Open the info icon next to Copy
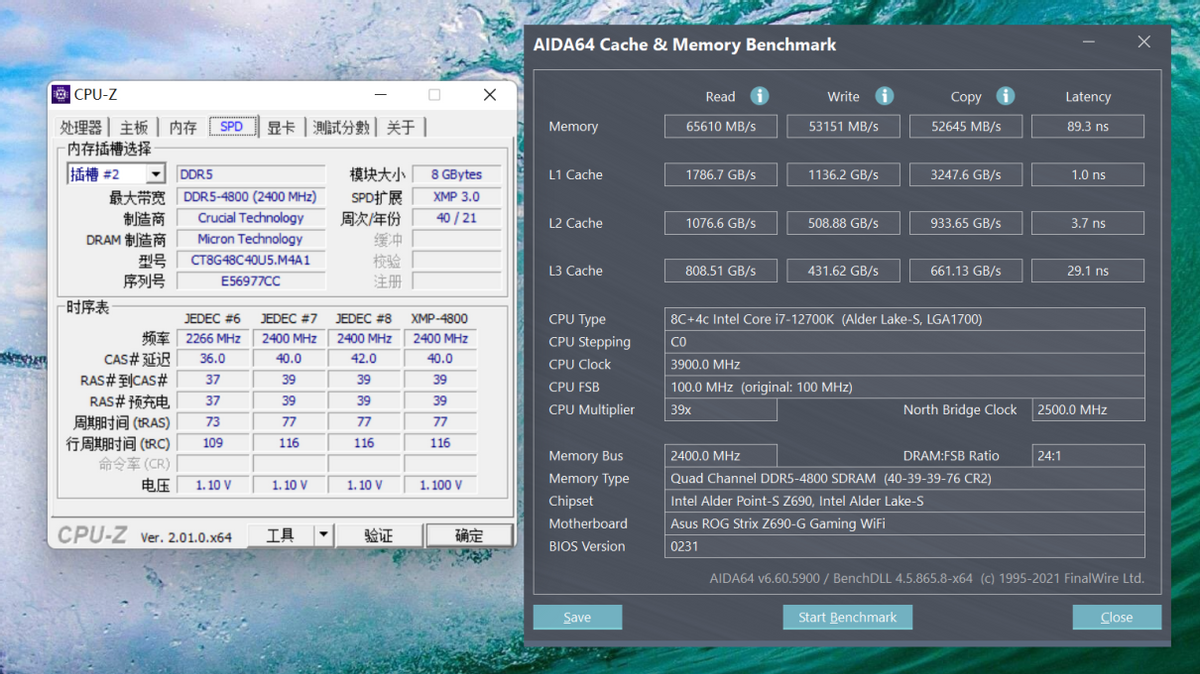Viewport: 1200px width, 674px height. 1005,96
